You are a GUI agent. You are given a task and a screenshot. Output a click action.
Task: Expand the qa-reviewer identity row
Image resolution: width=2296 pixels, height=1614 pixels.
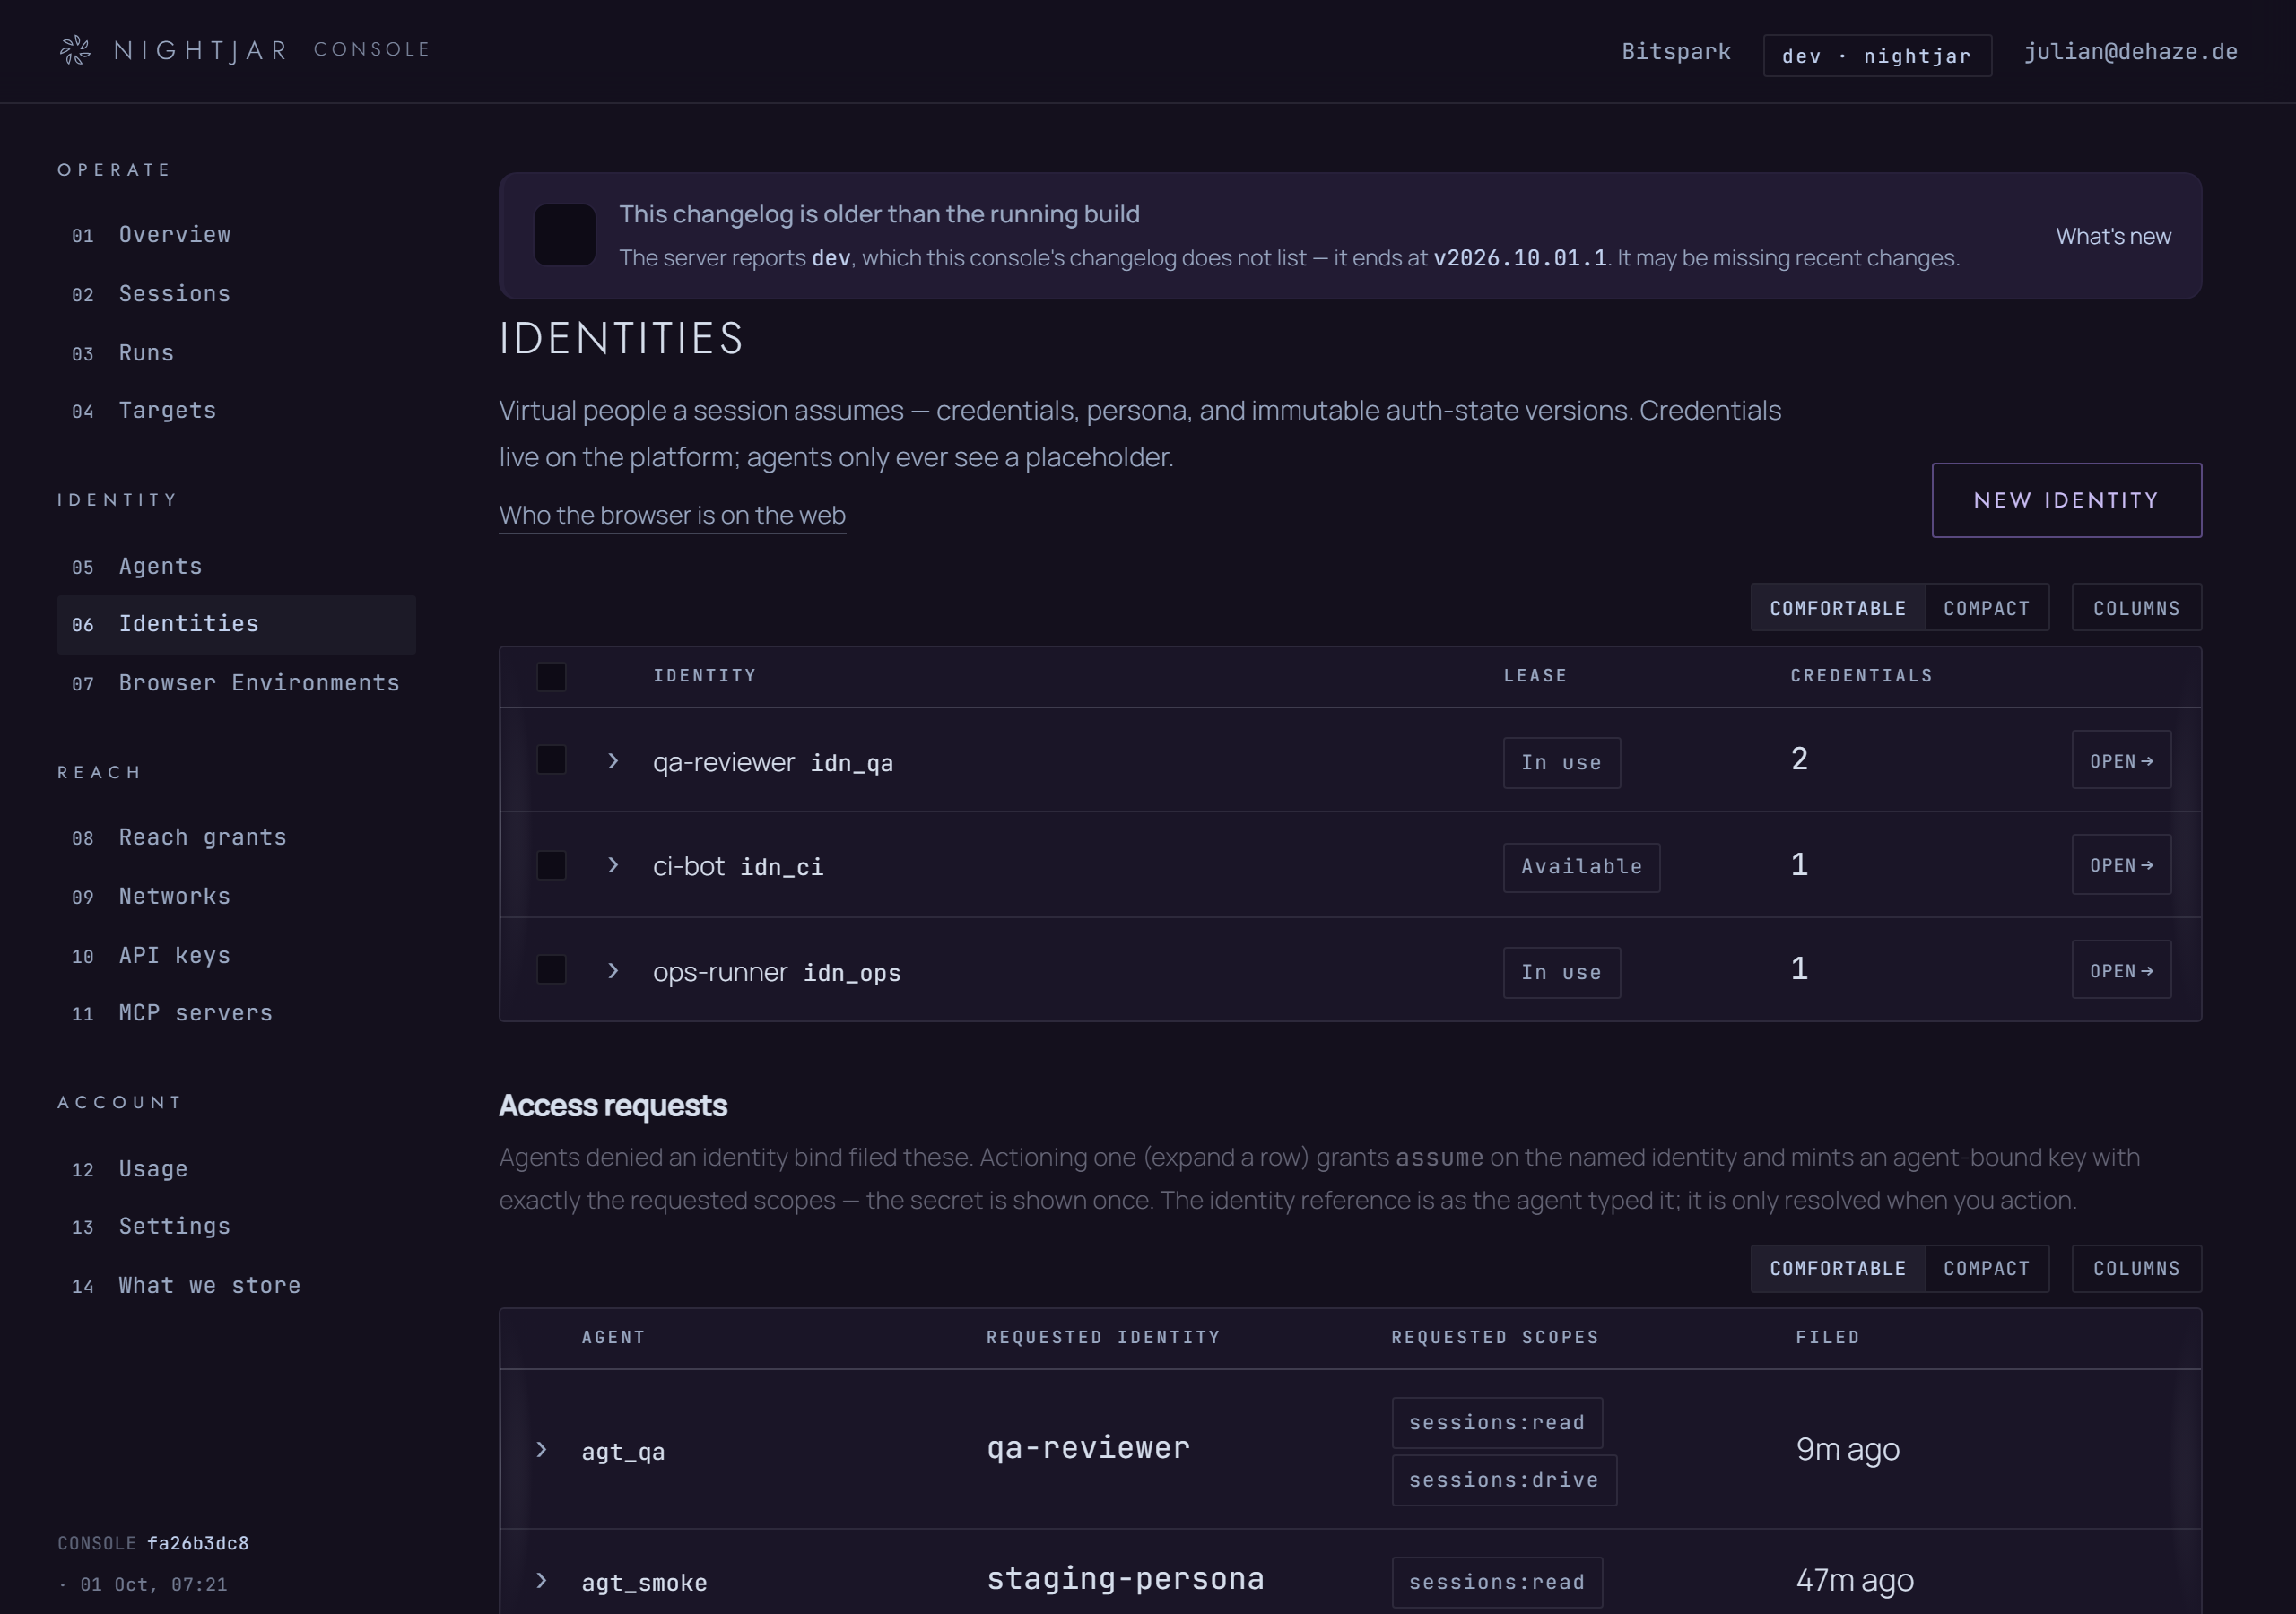[x=613, y=761]
